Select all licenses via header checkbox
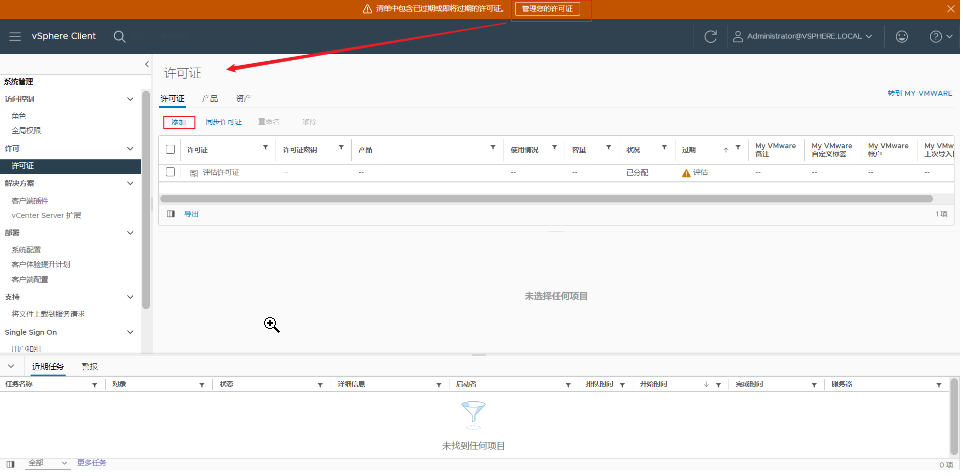963x476 pixels. (171, 149)
